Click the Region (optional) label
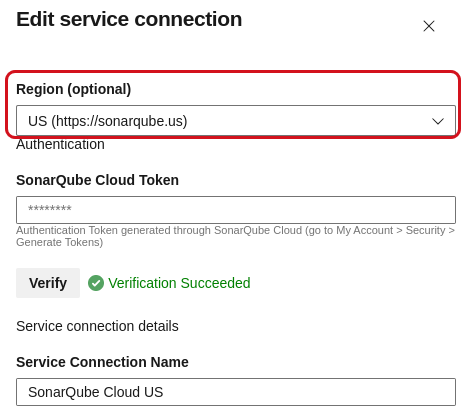472x420 pixels. 74,89
